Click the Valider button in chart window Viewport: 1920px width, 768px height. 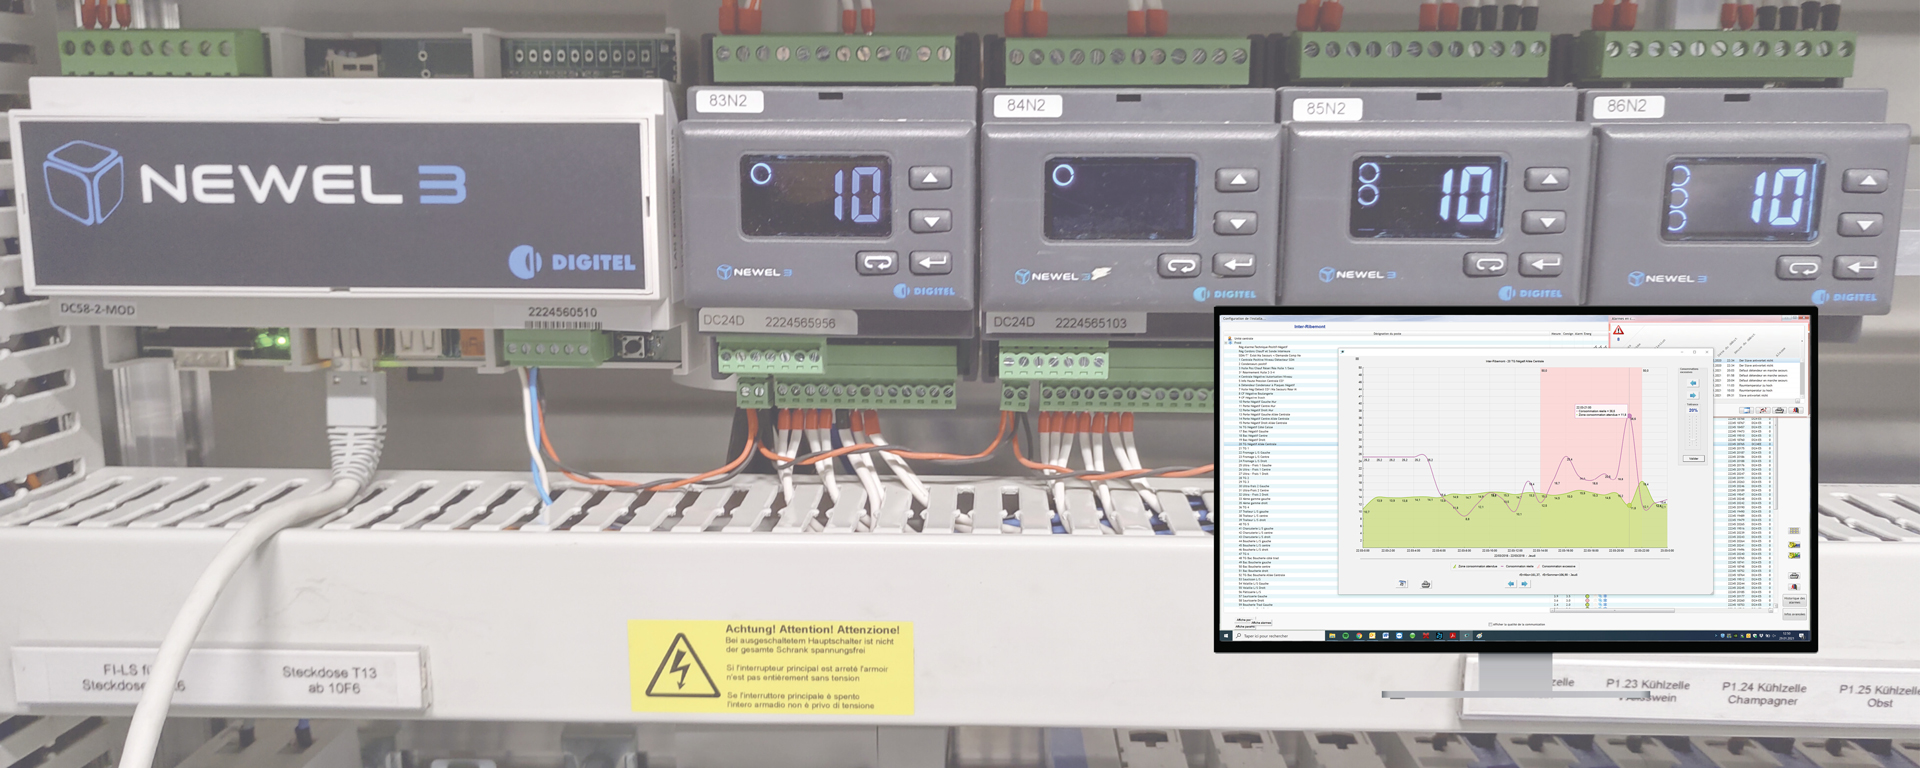coord(1693,458)
